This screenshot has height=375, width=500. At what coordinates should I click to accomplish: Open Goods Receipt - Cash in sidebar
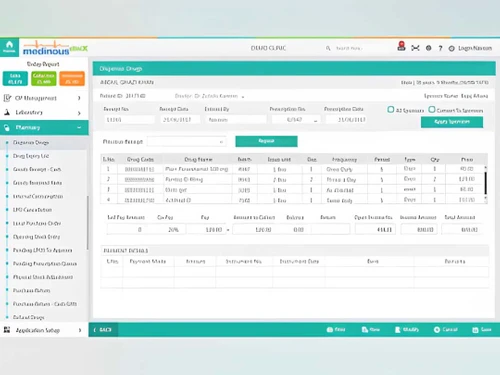tap(37, 169)
